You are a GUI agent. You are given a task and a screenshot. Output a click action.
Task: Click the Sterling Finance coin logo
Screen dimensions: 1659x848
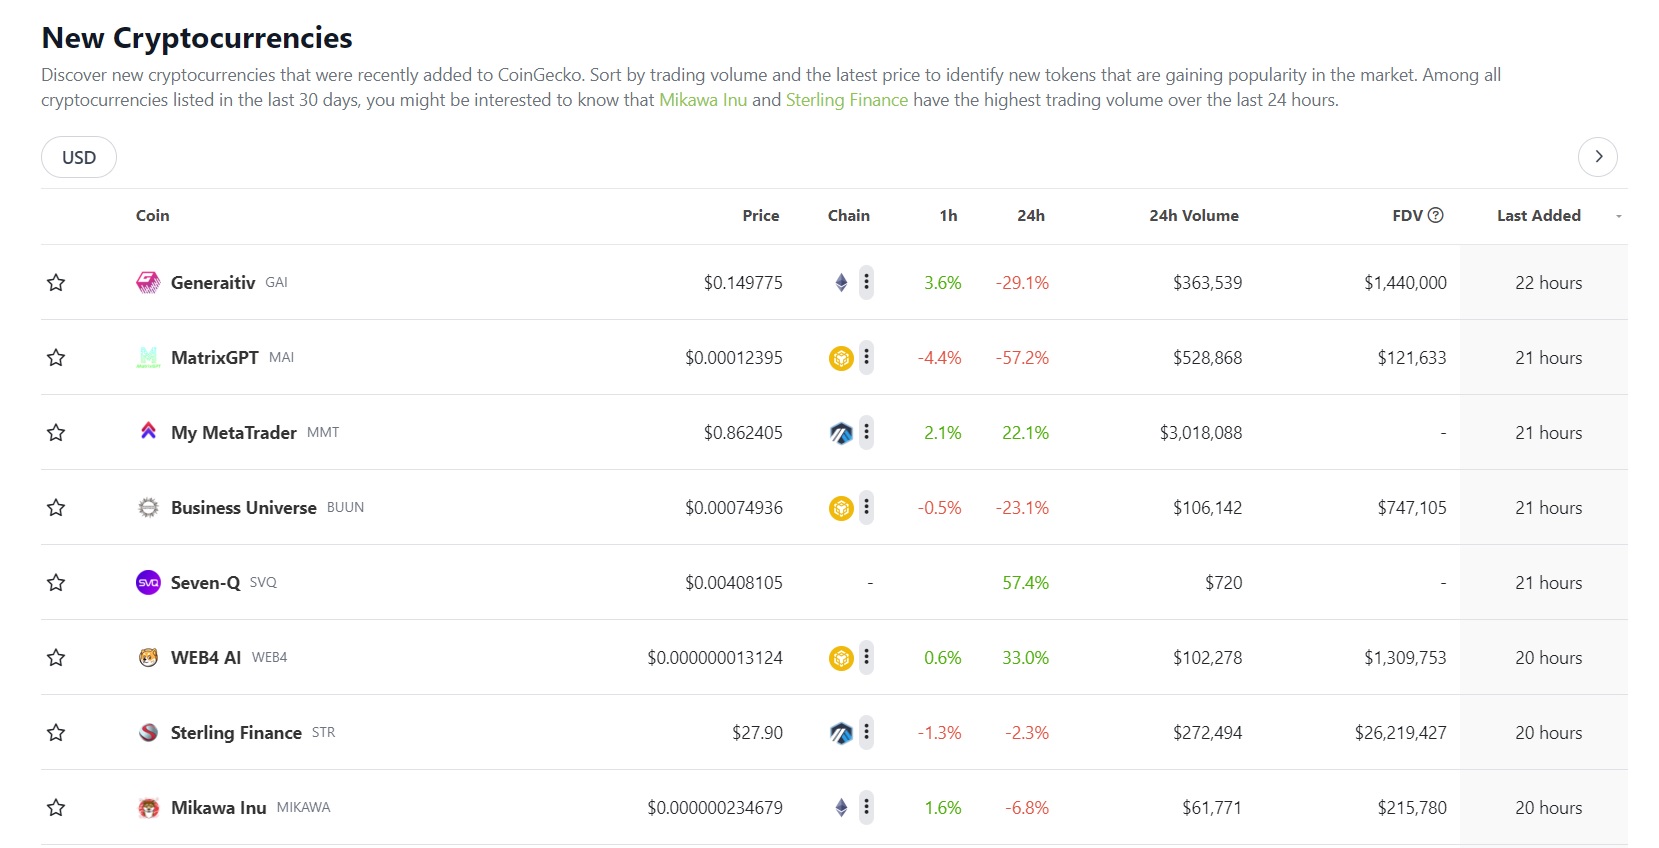click(148, 733)
